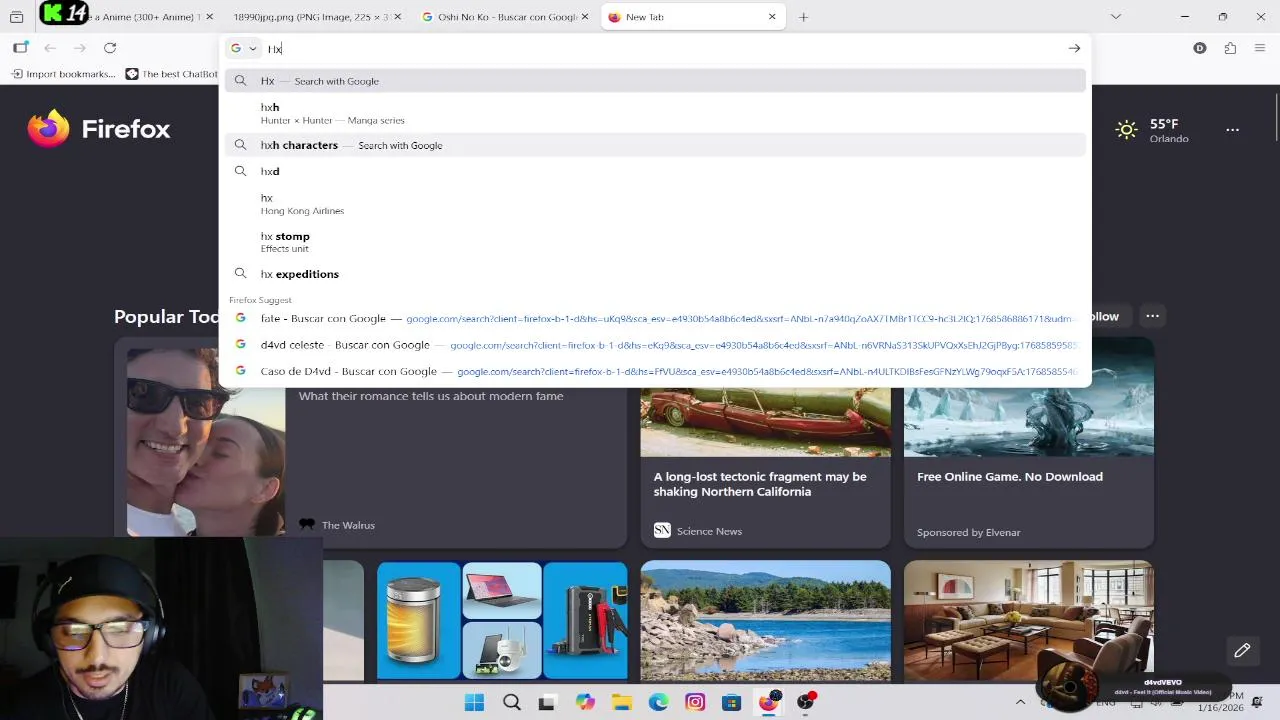This screenshot has height=720, width=1280.
Task: Open 'The best ChatBot' bookmark
Action: [171, 74]
